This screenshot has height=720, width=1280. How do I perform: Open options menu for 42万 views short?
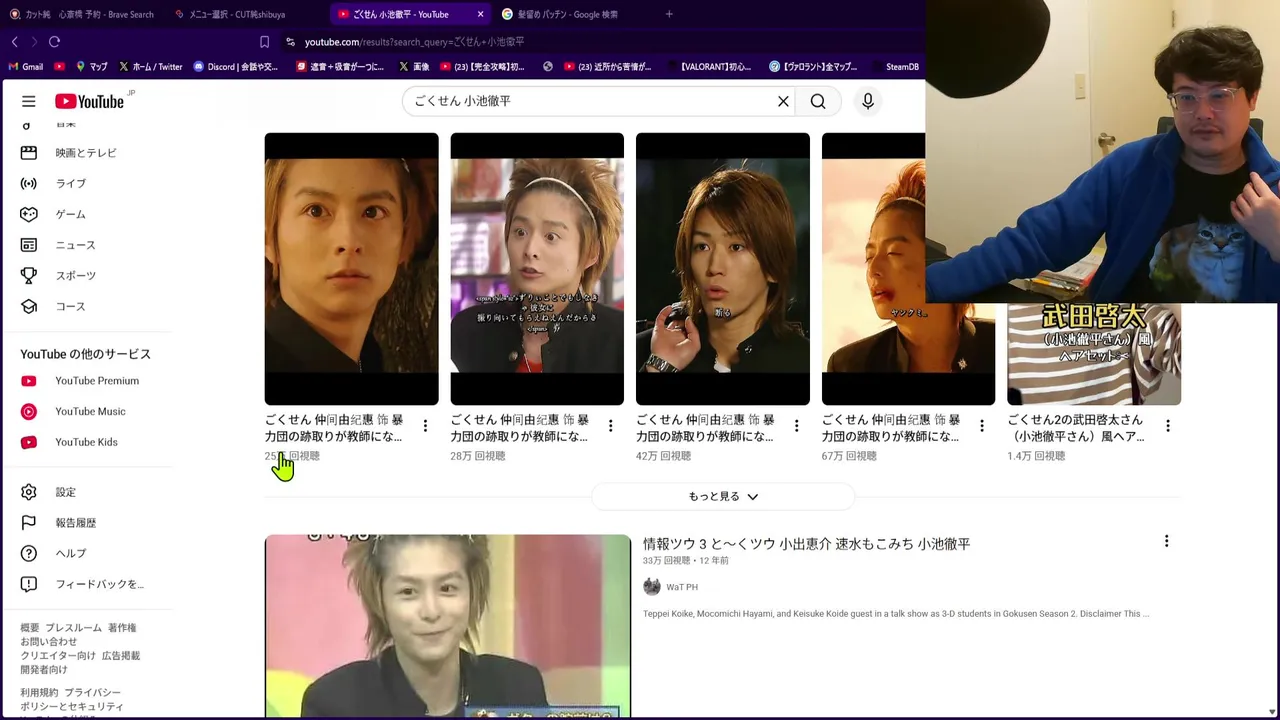[796, 426]
